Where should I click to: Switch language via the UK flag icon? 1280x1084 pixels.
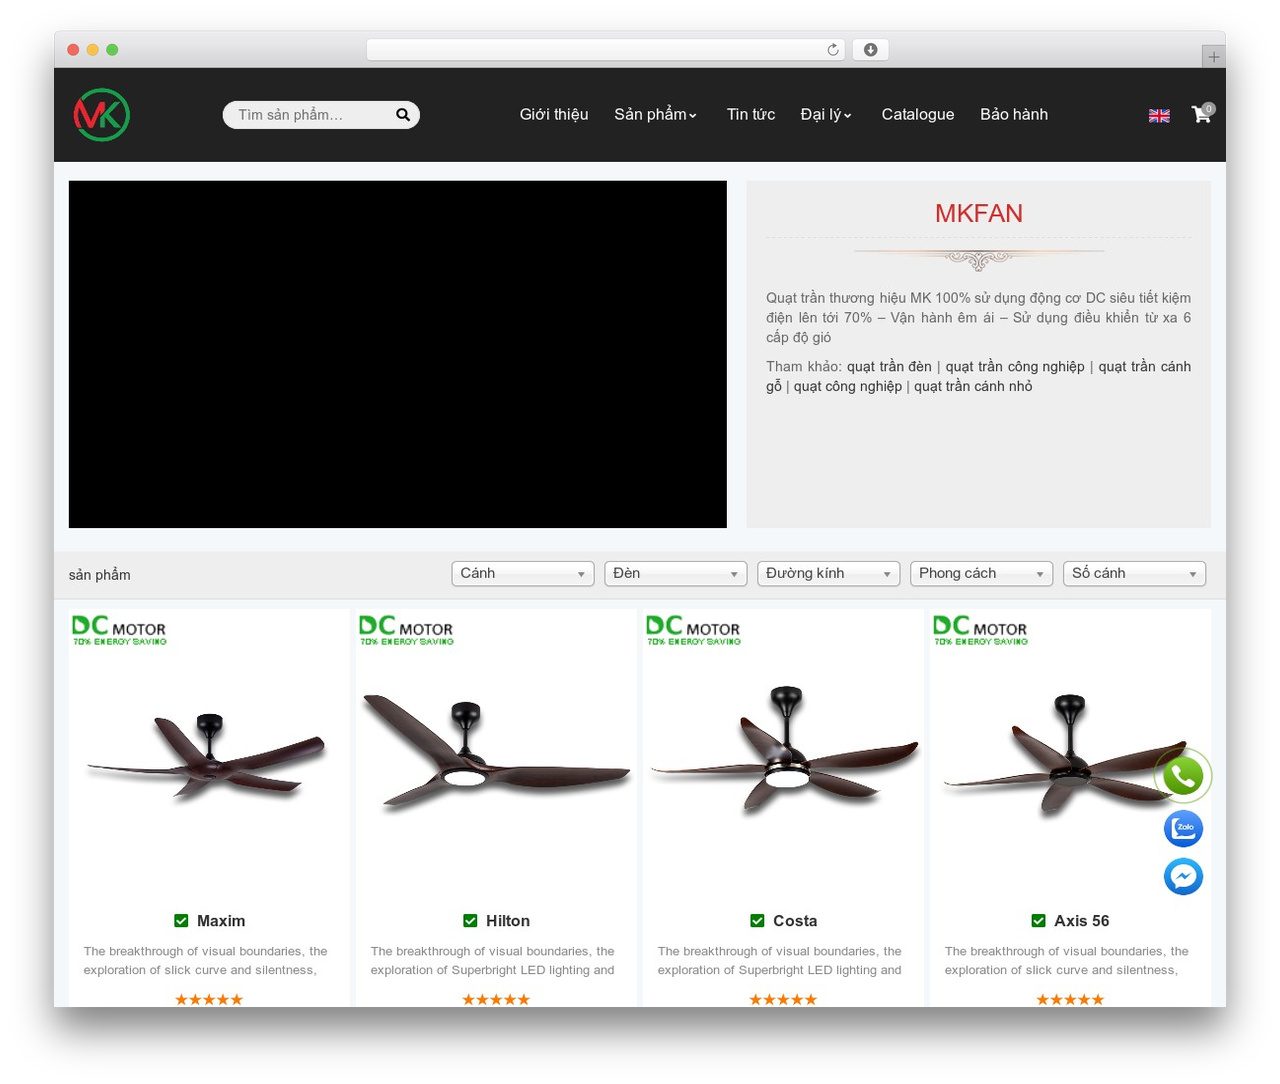tap(1159, 116)
